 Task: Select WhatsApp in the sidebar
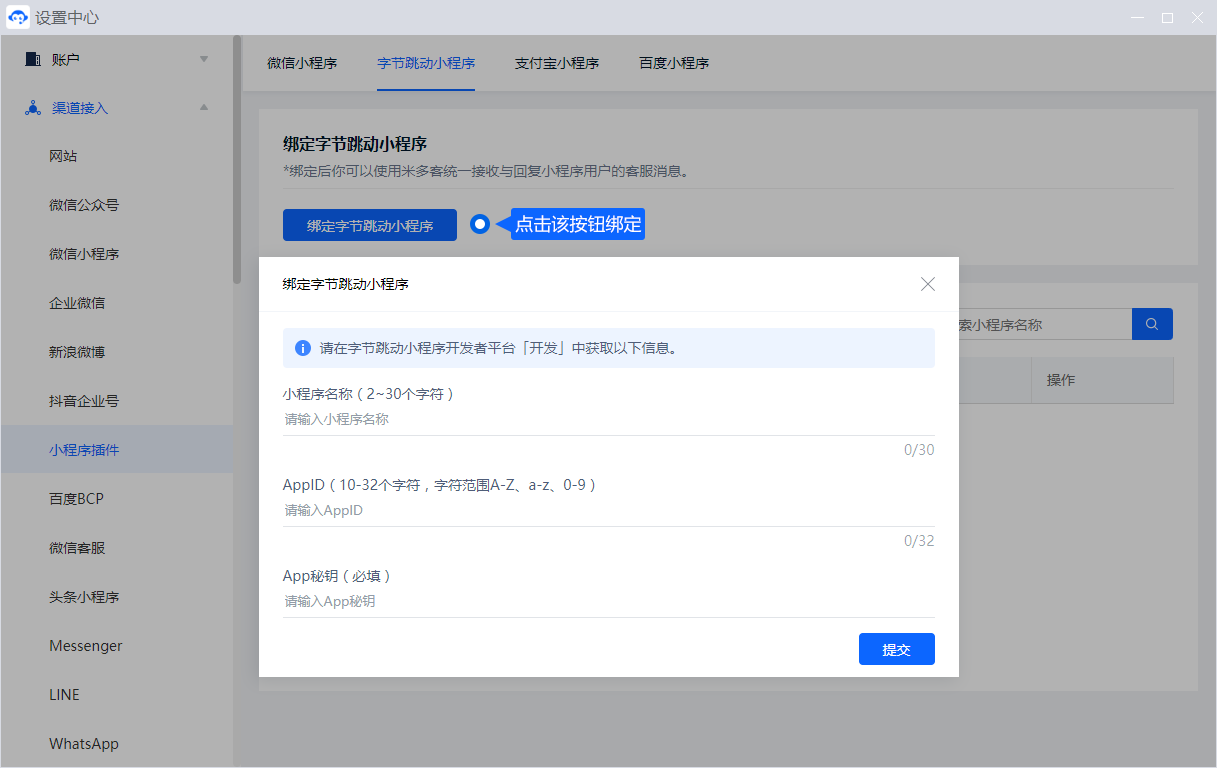click(x=84, y=744)
